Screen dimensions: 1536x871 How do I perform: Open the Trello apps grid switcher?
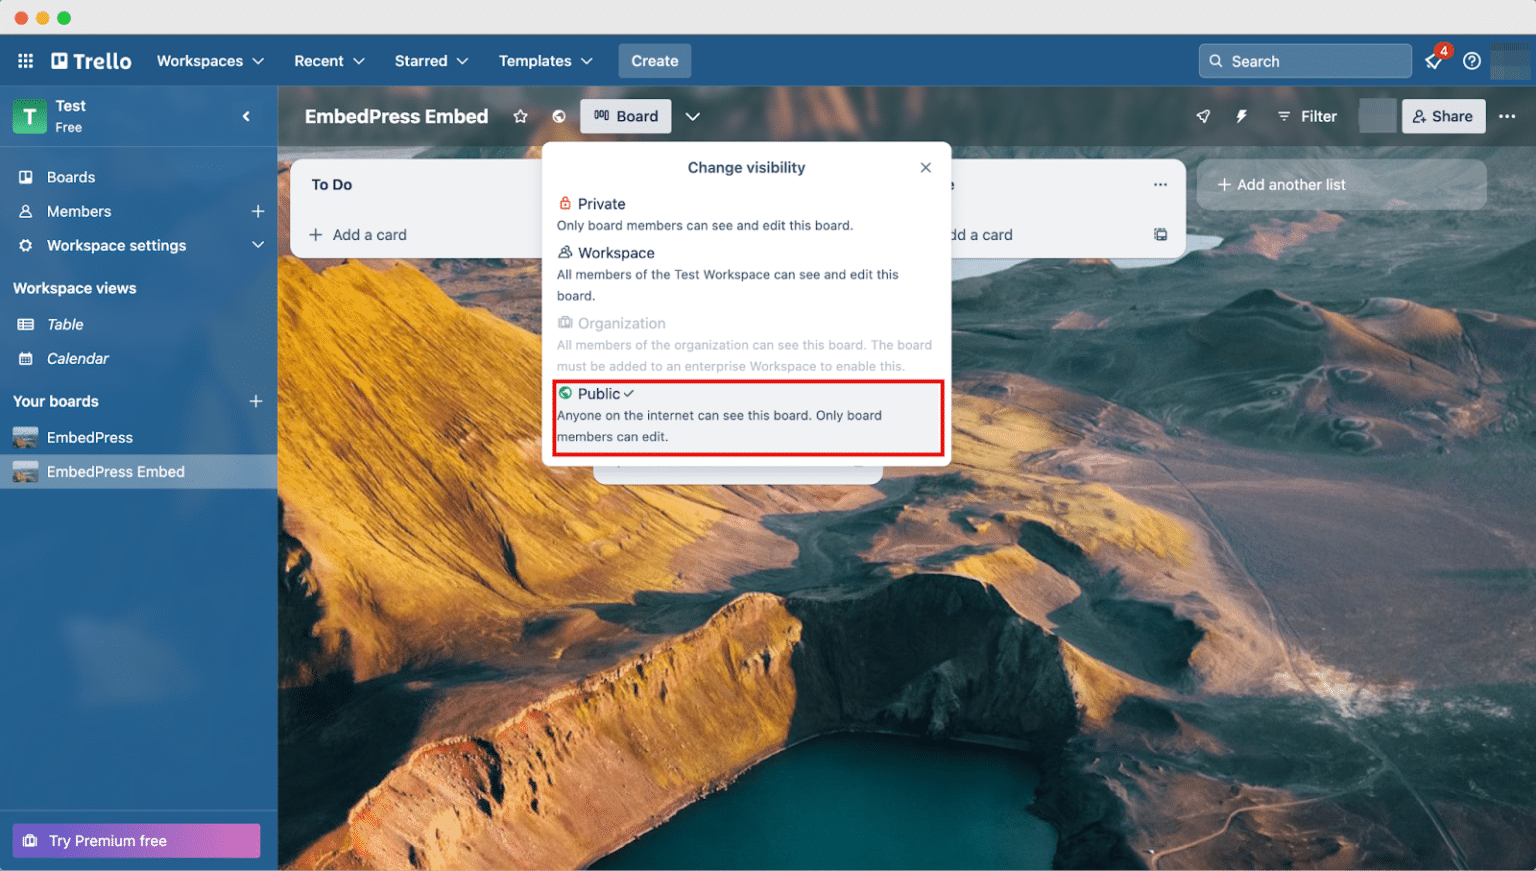click(25, 60)
